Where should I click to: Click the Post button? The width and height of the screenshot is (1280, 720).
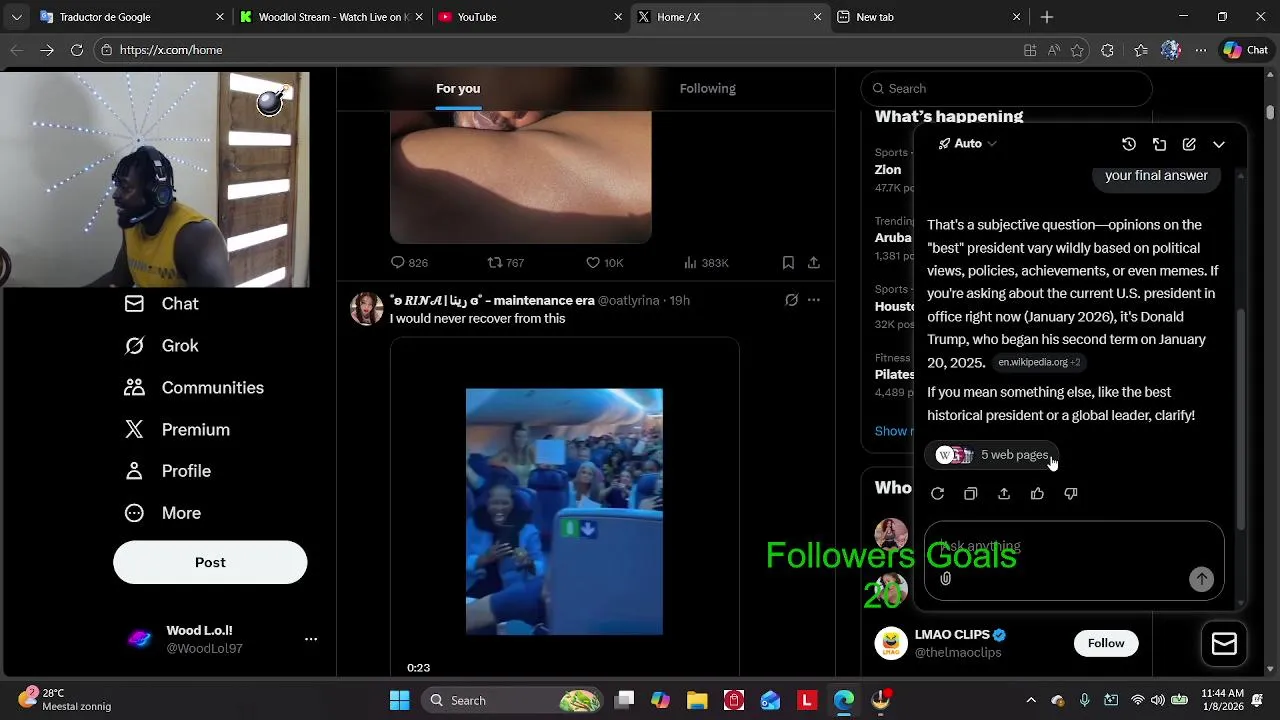[x=210, y=562]
